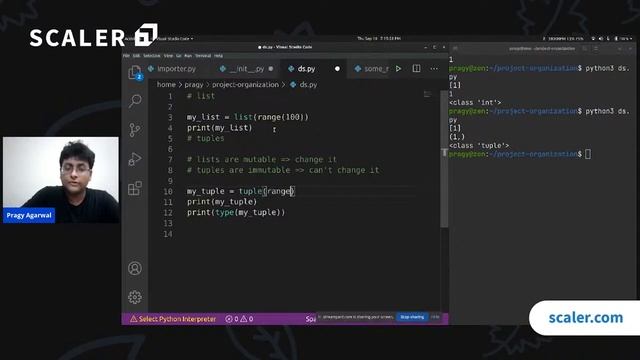Open the View menu

coord(168,56)
